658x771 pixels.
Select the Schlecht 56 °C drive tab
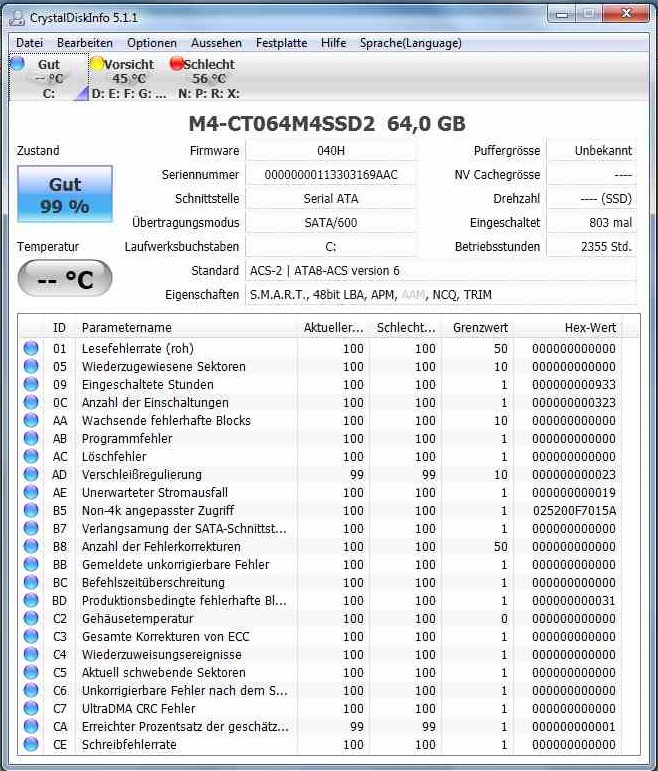coord(209,78)
